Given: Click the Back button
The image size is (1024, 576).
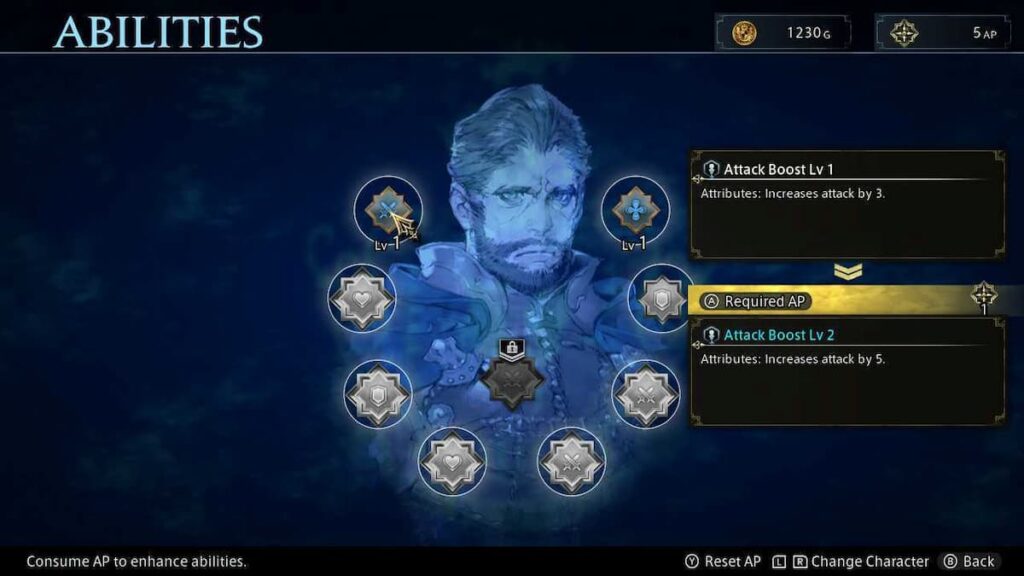Looking at the screenshot, I should tap(969, 562).
